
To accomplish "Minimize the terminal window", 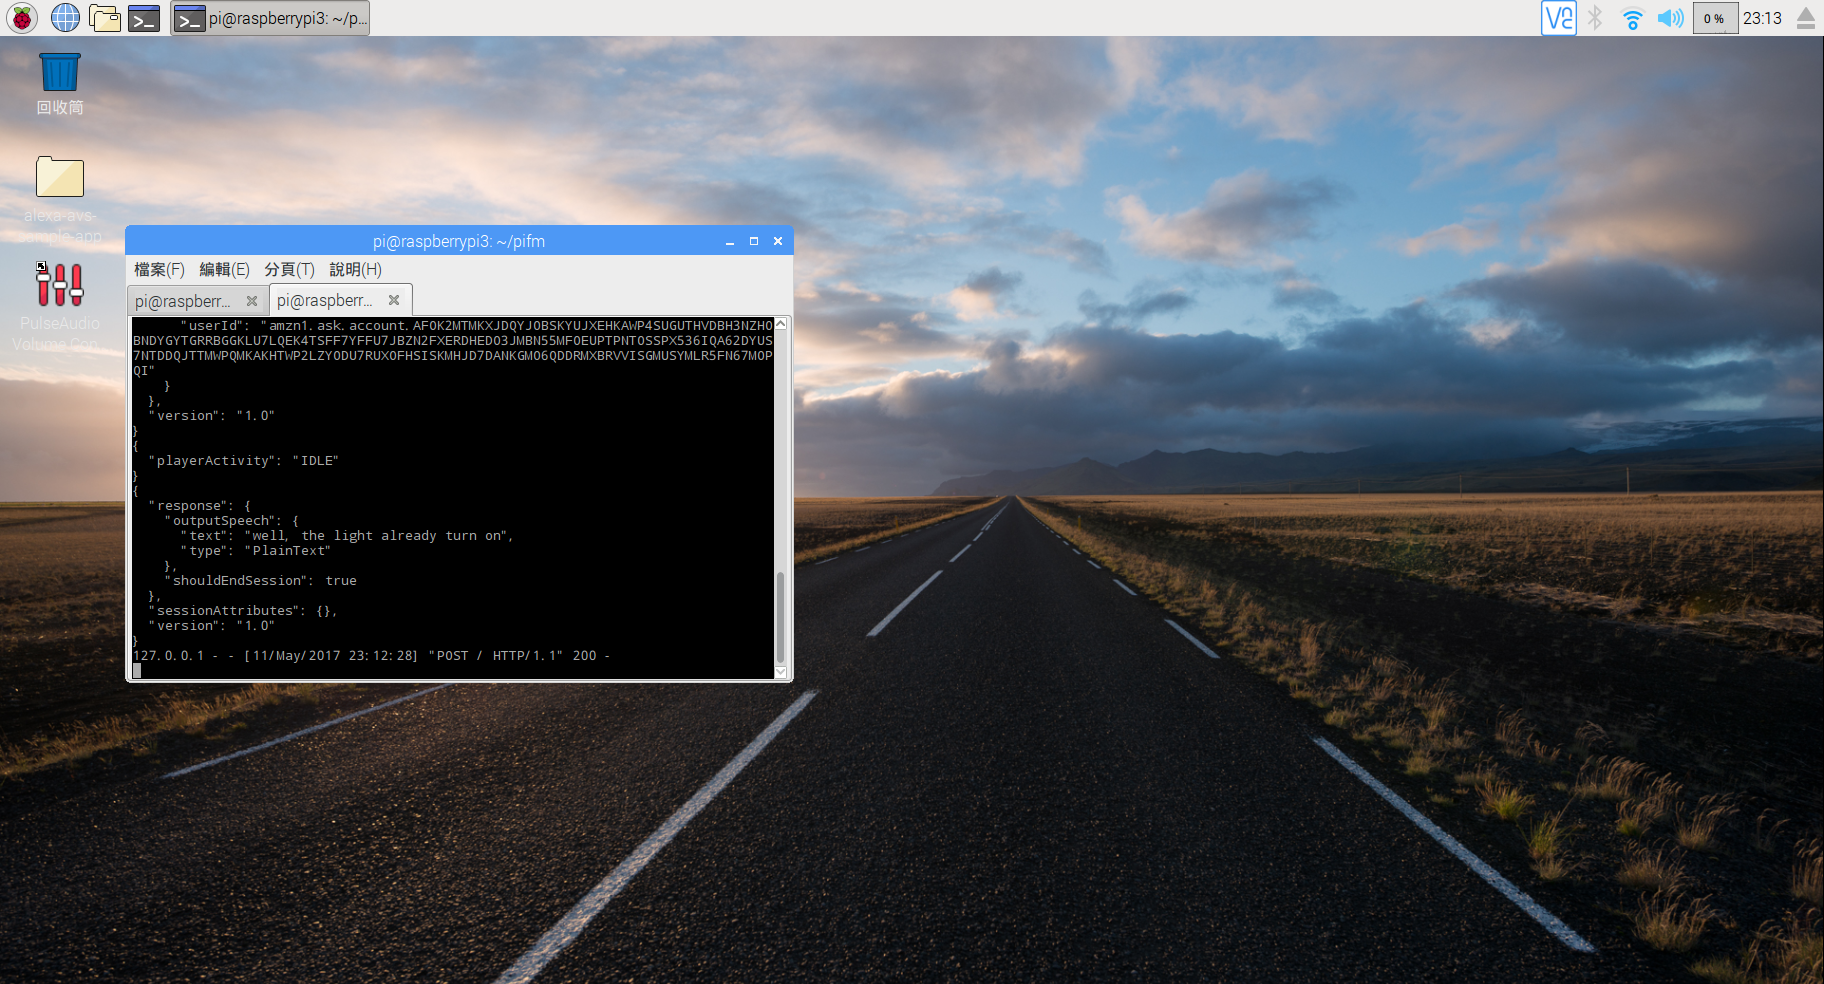I will 730,241.
